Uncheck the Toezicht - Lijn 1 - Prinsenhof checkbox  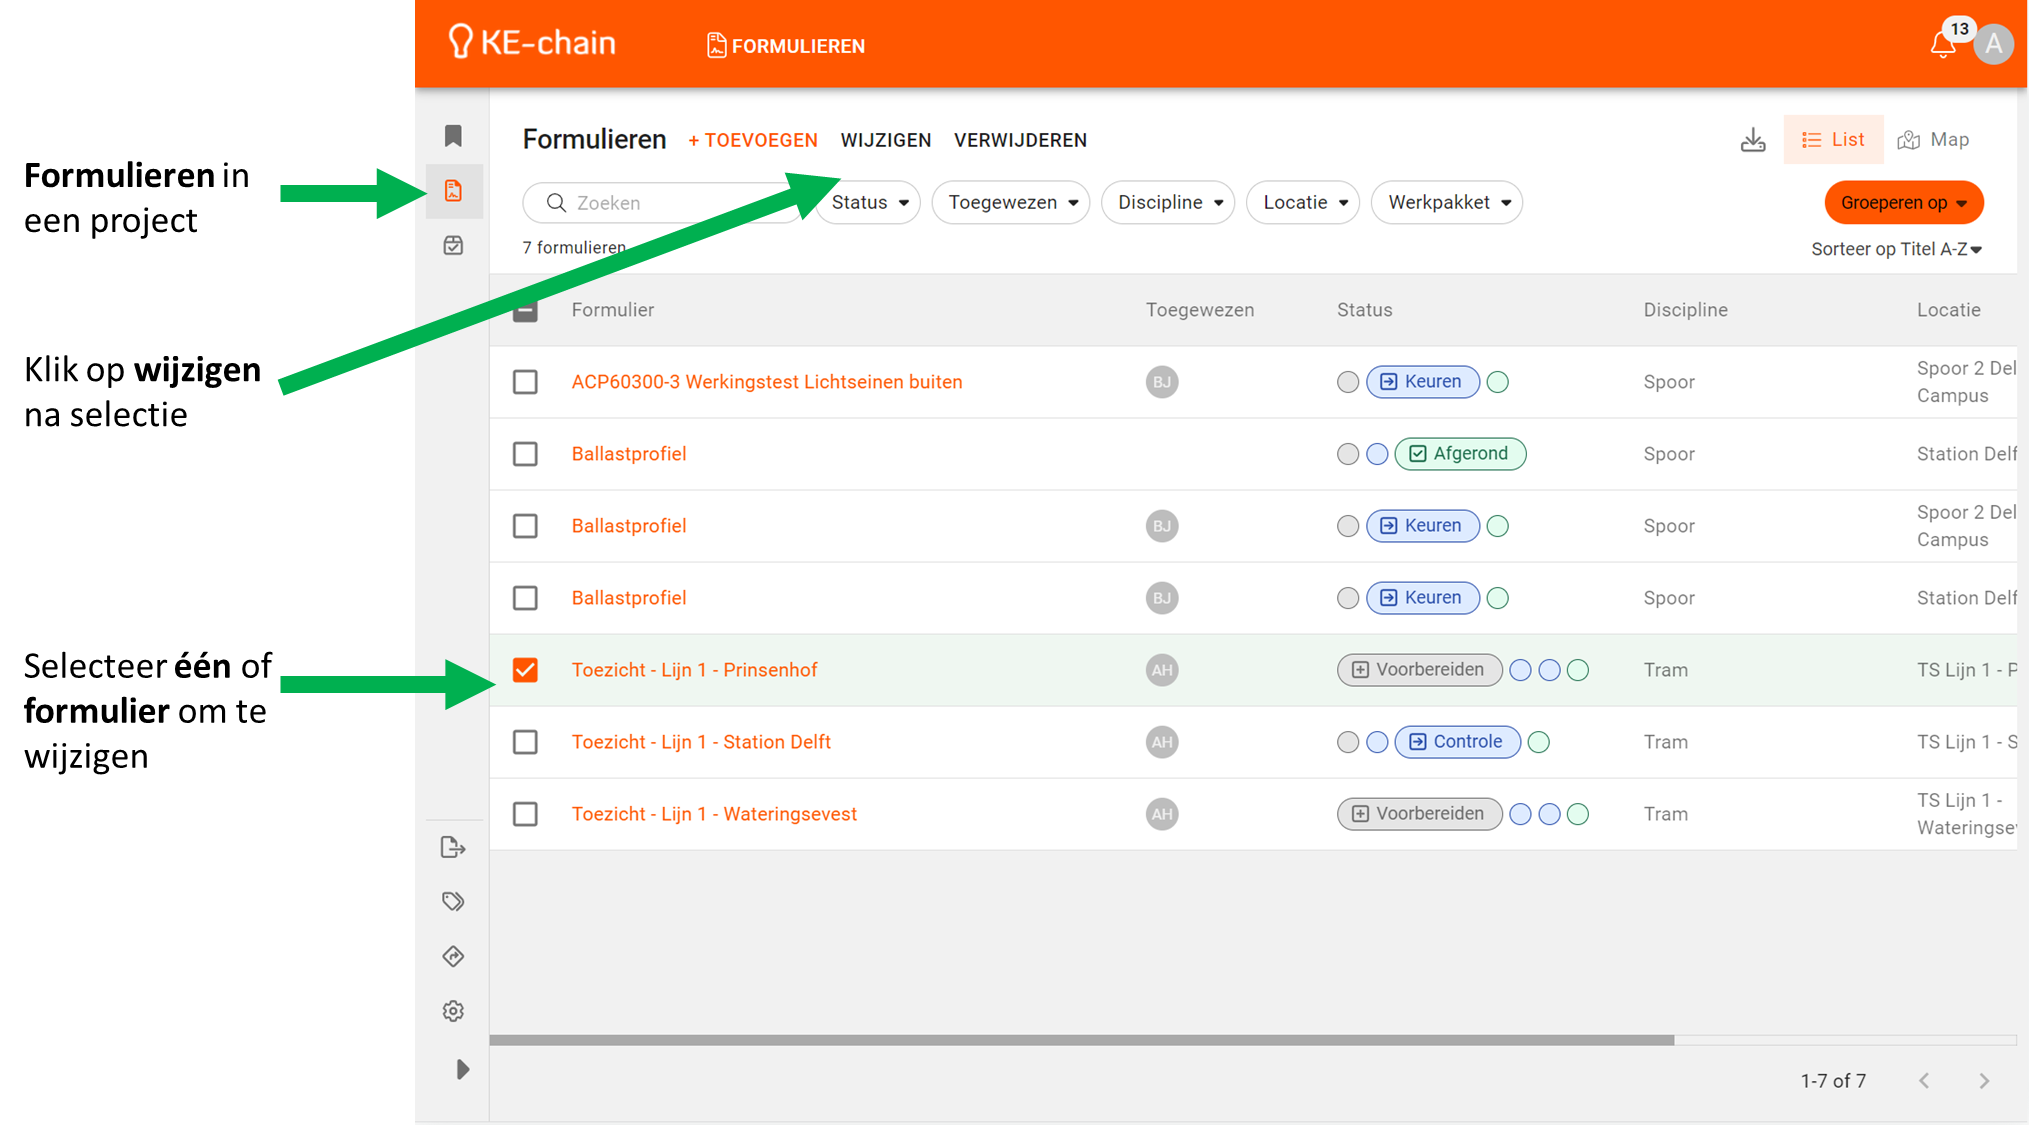[x=525, y=670]
